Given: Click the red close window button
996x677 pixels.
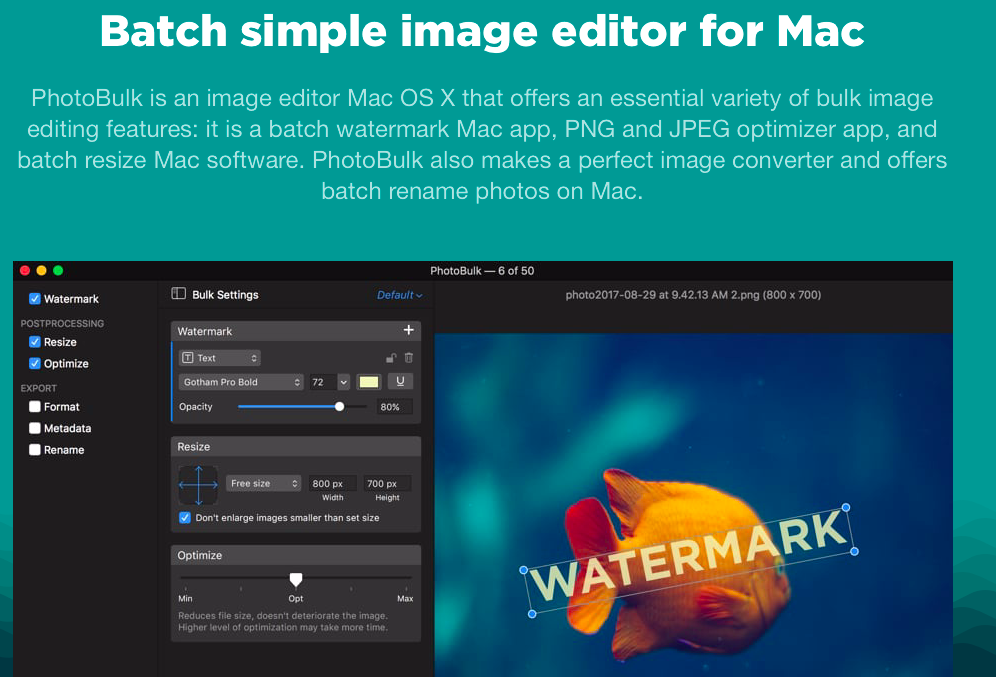Looking at the screenshot, I should tap(25, 271).
